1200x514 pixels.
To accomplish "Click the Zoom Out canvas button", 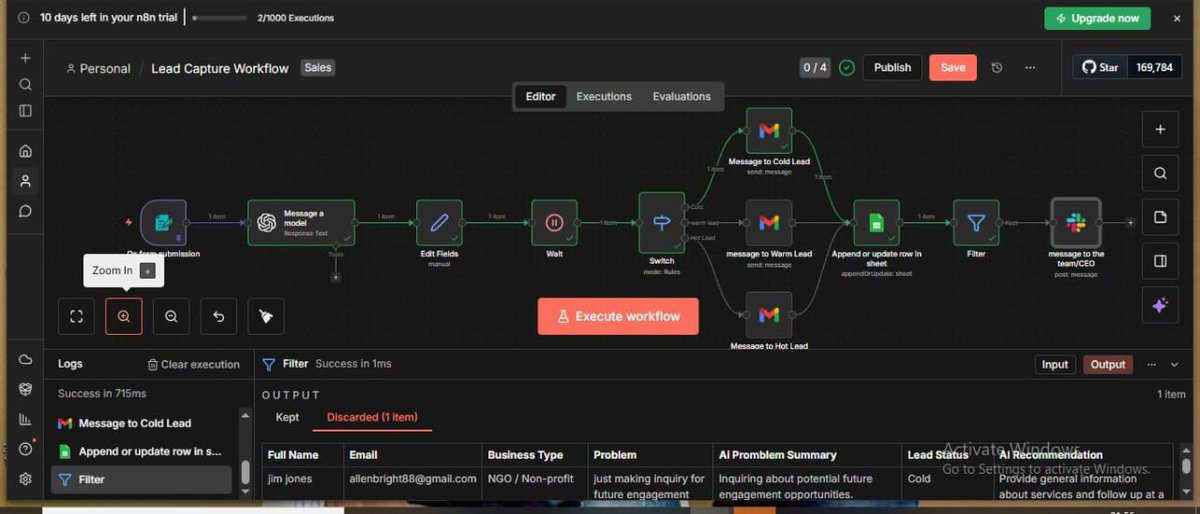I will click(x=171, y=316).
